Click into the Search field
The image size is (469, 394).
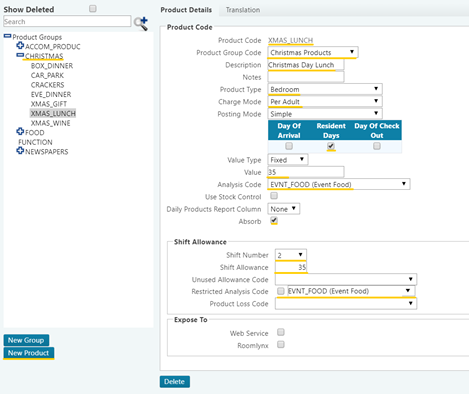[x=67, y=22]
